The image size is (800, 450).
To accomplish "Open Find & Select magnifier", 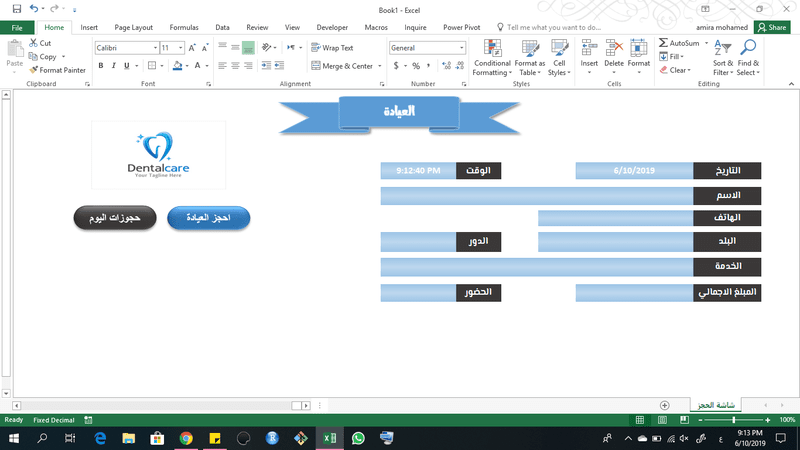I will pyautogui.click(x=748, y=58).
